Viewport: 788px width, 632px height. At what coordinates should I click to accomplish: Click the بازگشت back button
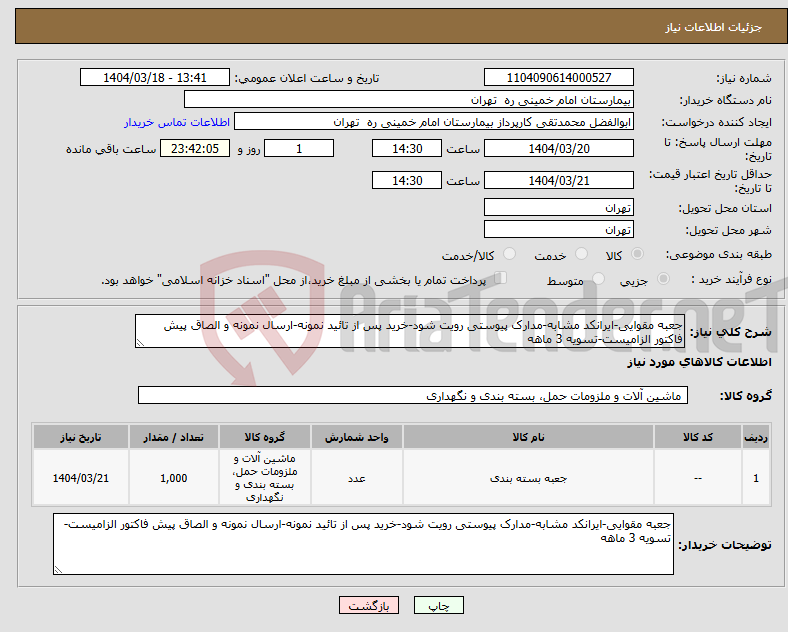click(x=369, y=605)
